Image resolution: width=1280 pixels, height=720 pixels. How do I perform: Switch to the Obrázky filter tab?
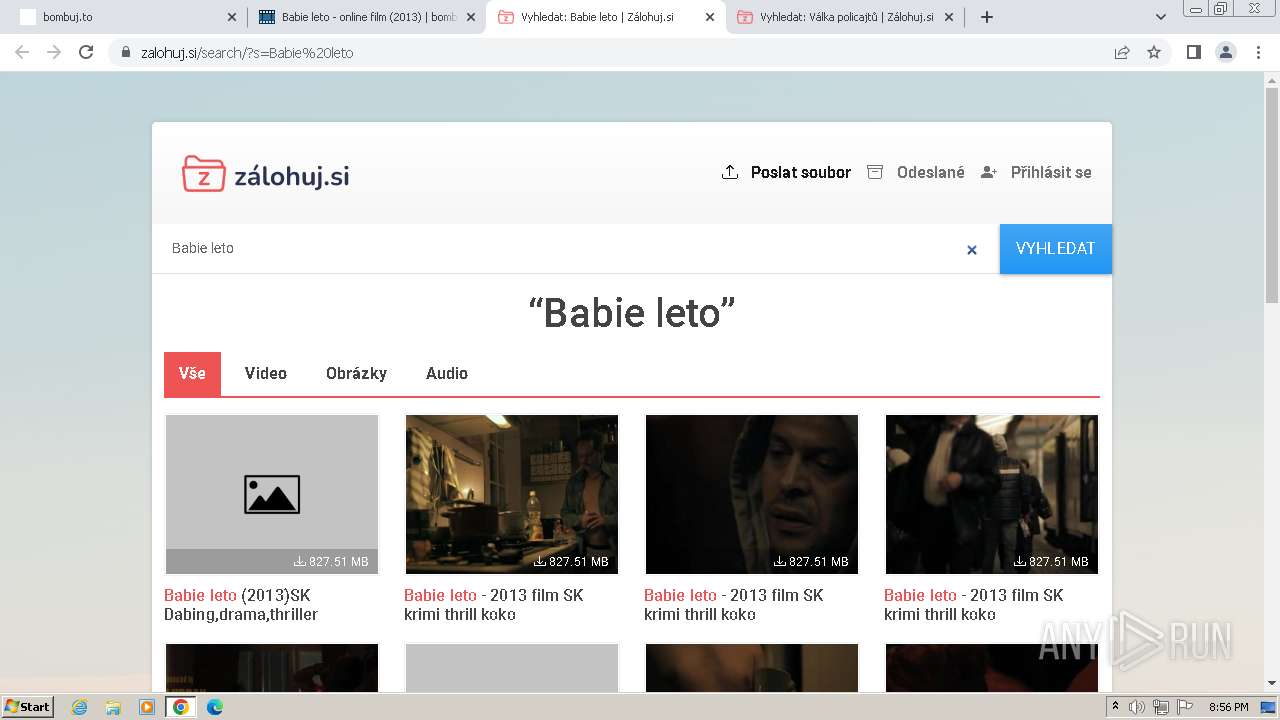coord(356,373)
